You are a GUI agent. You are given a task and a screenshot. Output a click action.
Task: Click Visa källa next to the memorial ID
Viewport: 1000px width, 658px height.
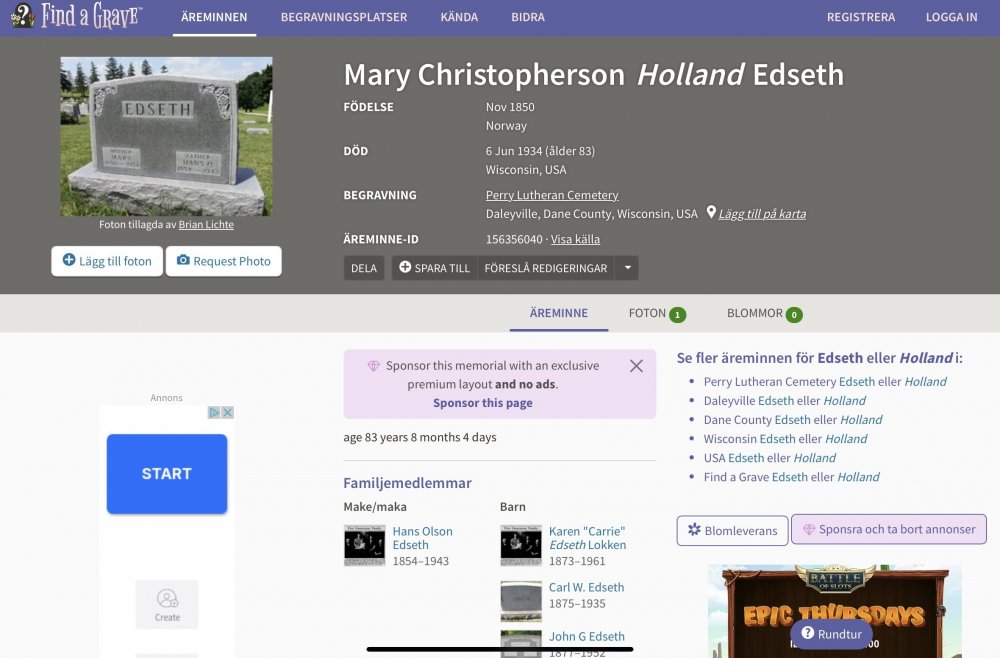pos(575,239)
